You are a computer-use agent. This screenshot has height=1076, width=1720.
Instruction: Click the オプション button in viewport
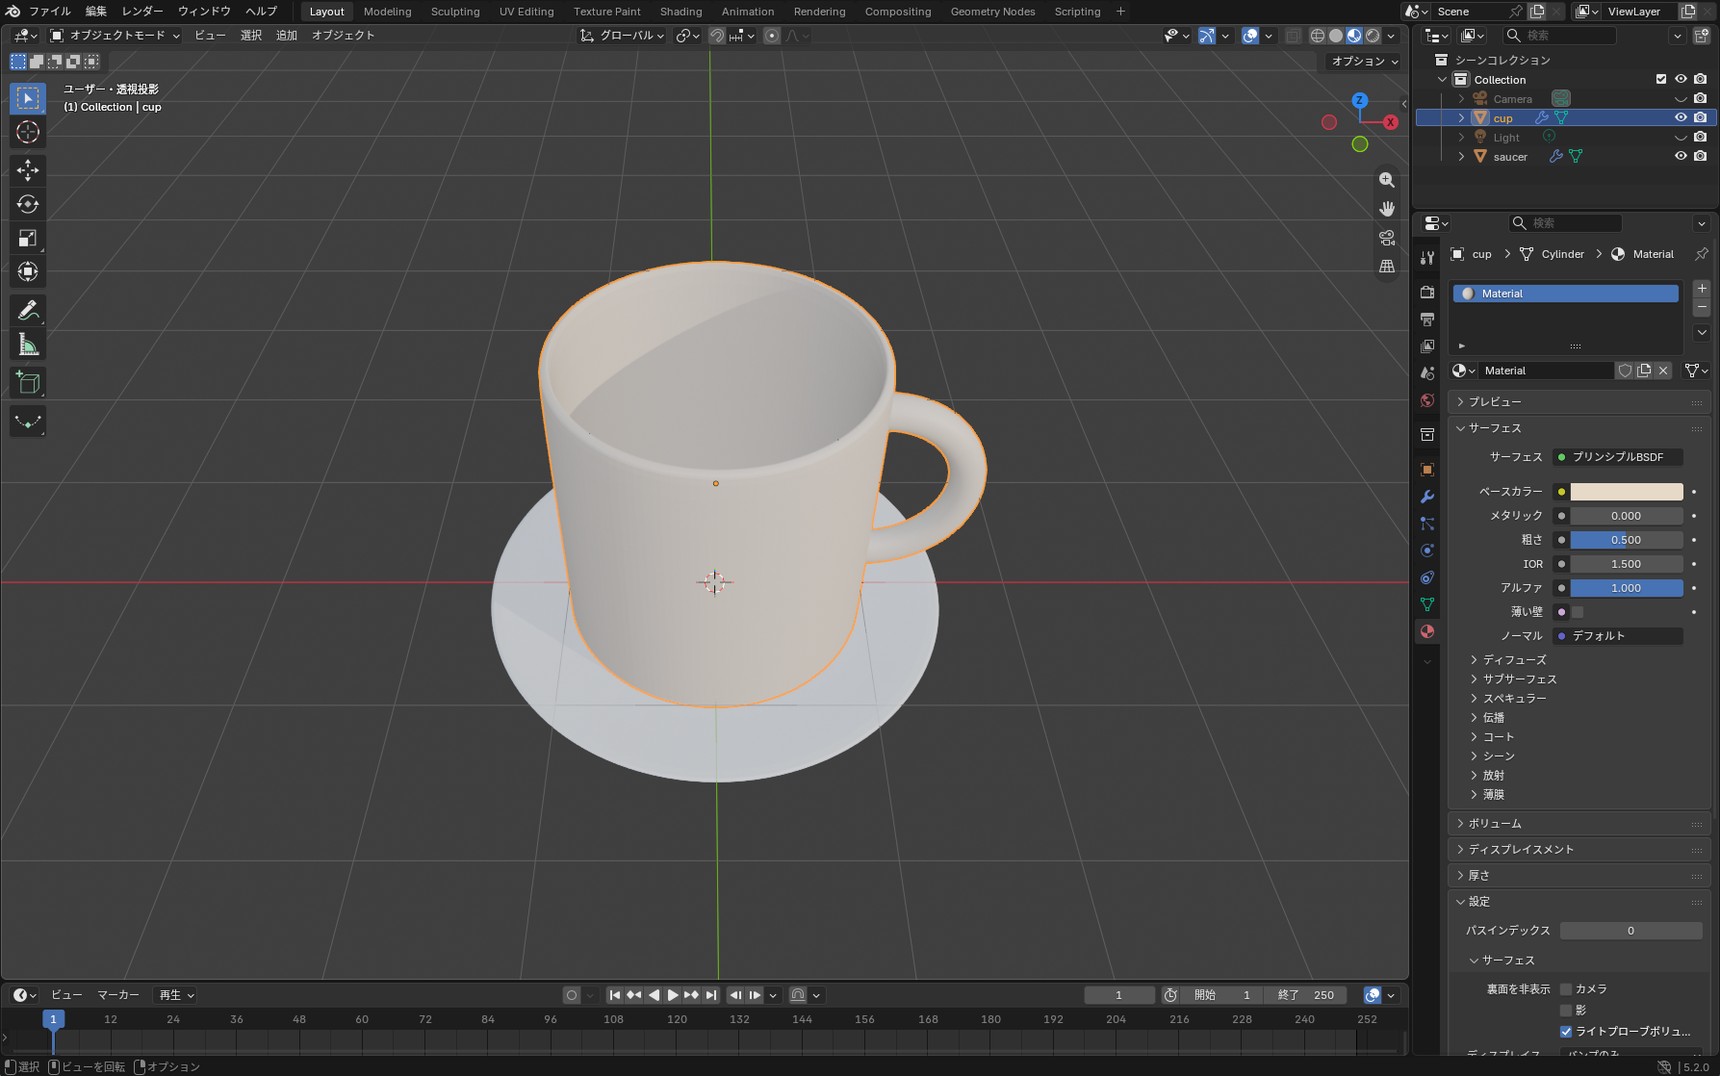[1364, 61]
